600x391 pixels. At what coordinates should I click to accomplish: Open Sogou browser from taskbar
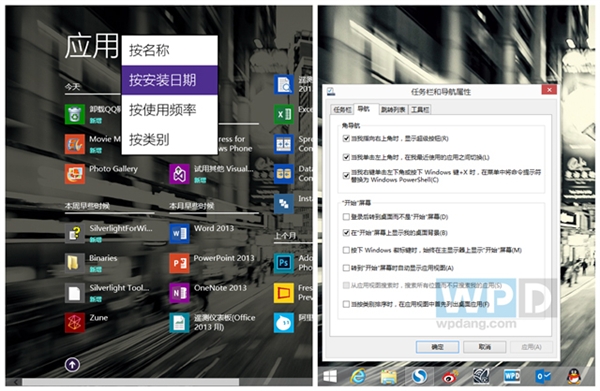[x=419, y=376]
